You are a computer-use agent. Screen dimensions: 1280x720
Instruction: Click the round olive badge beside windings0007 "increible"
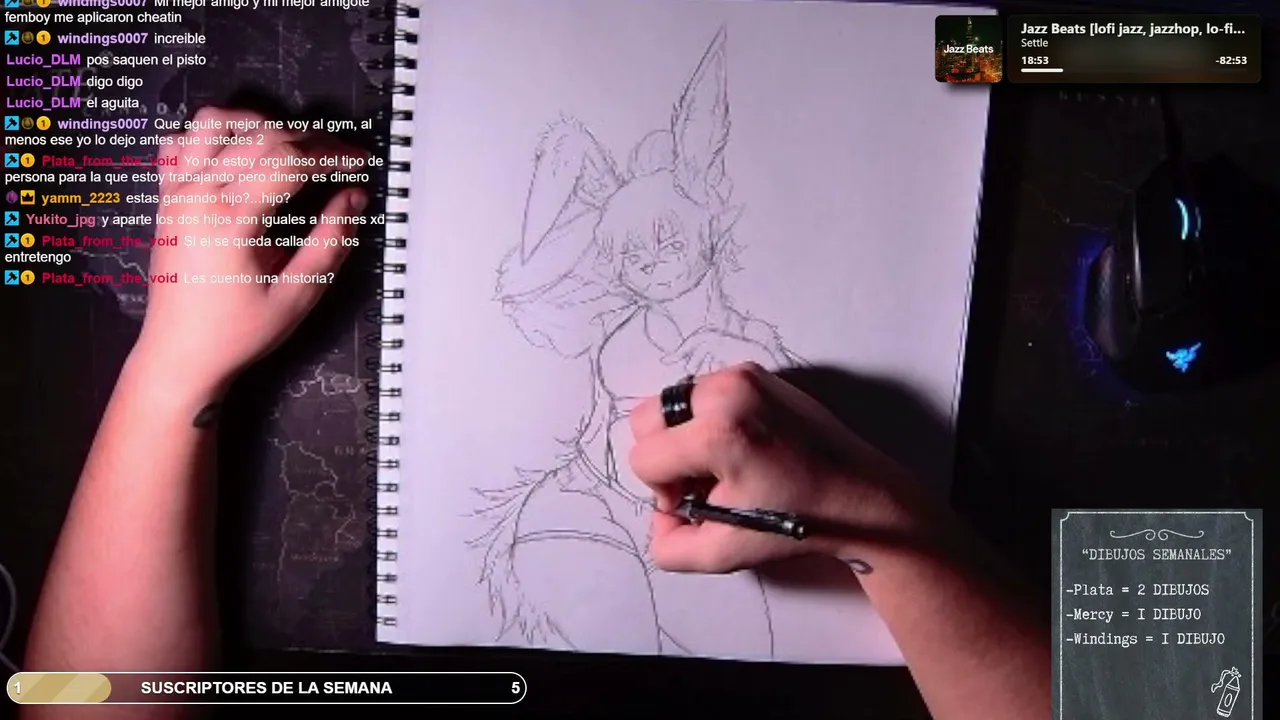coord(28,38)
